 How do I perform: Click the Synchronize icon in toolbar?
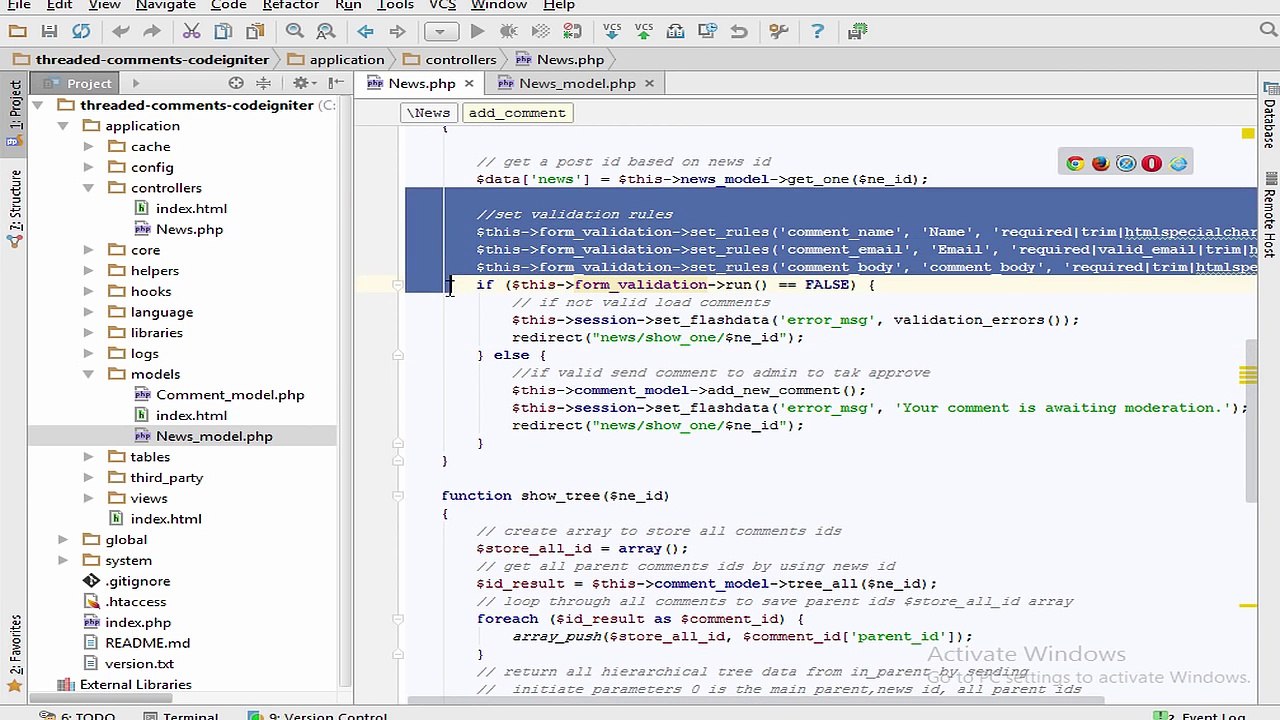pyautogui.click(x=81, y=32)
